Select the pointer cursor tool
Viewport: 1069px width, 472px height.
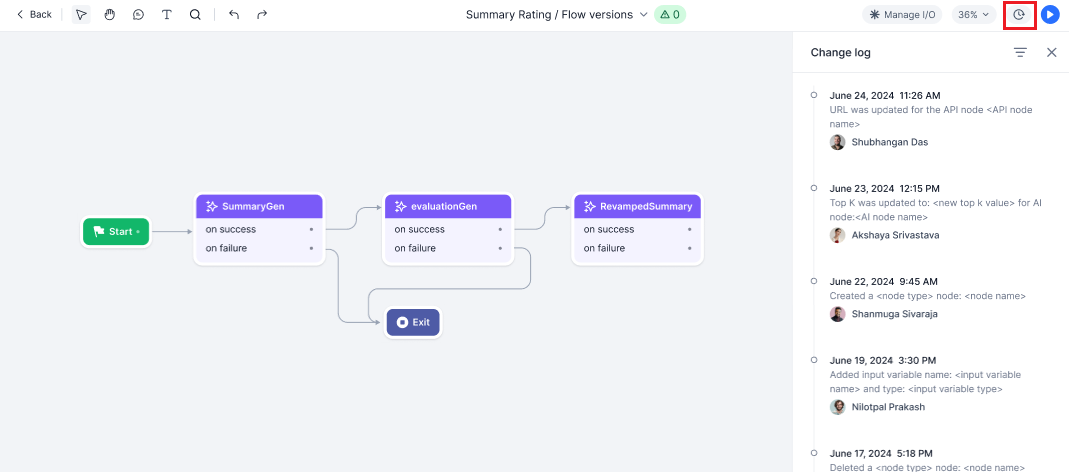click(x=81, y=15)
